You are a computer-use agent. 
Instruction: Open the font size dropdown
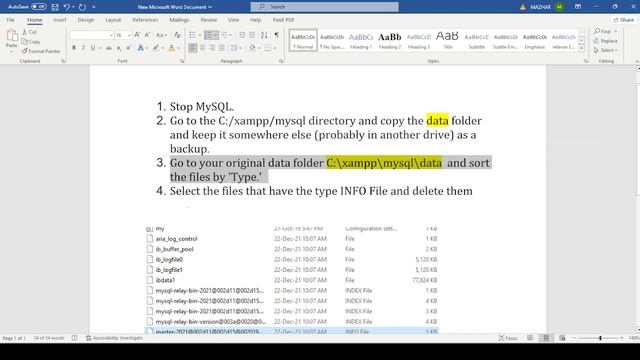pyautogui.click(x=129, y=36)
